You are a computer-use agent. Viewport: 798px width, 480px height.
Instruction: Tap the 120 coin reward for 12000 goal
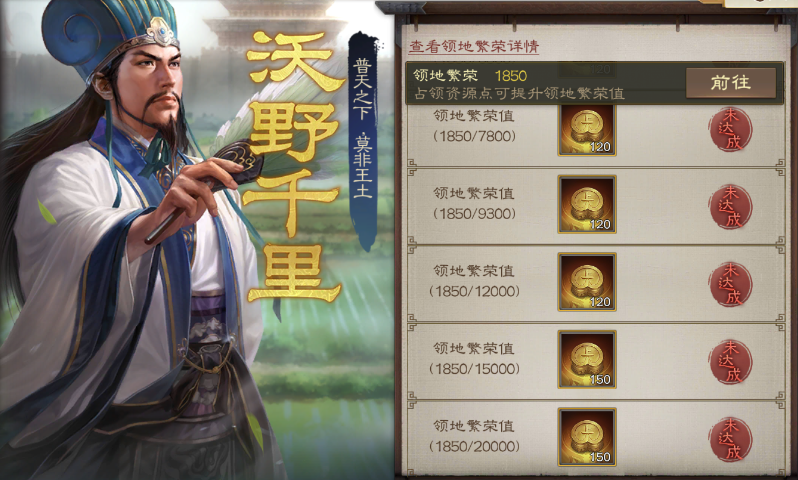tap(587, 281)
